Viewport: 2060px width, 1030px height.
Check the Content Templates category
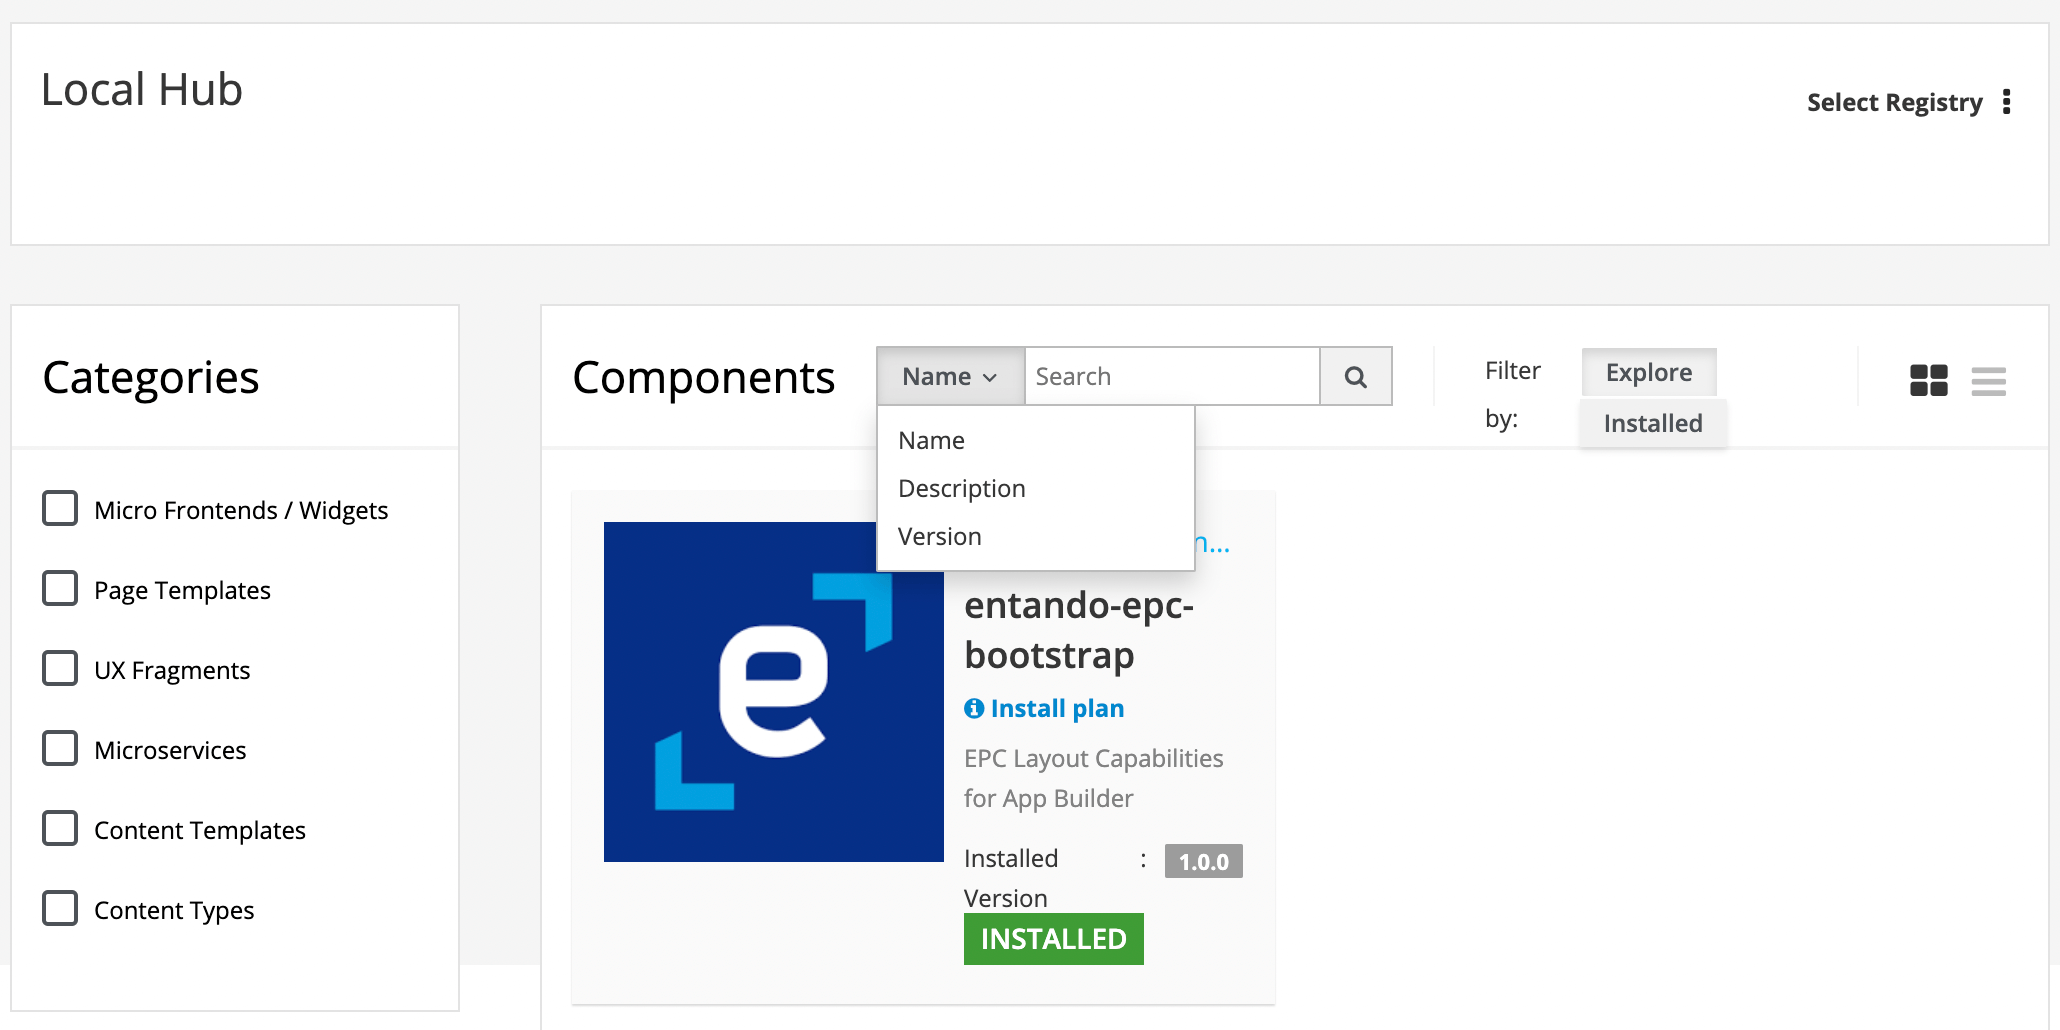point(60,828)
